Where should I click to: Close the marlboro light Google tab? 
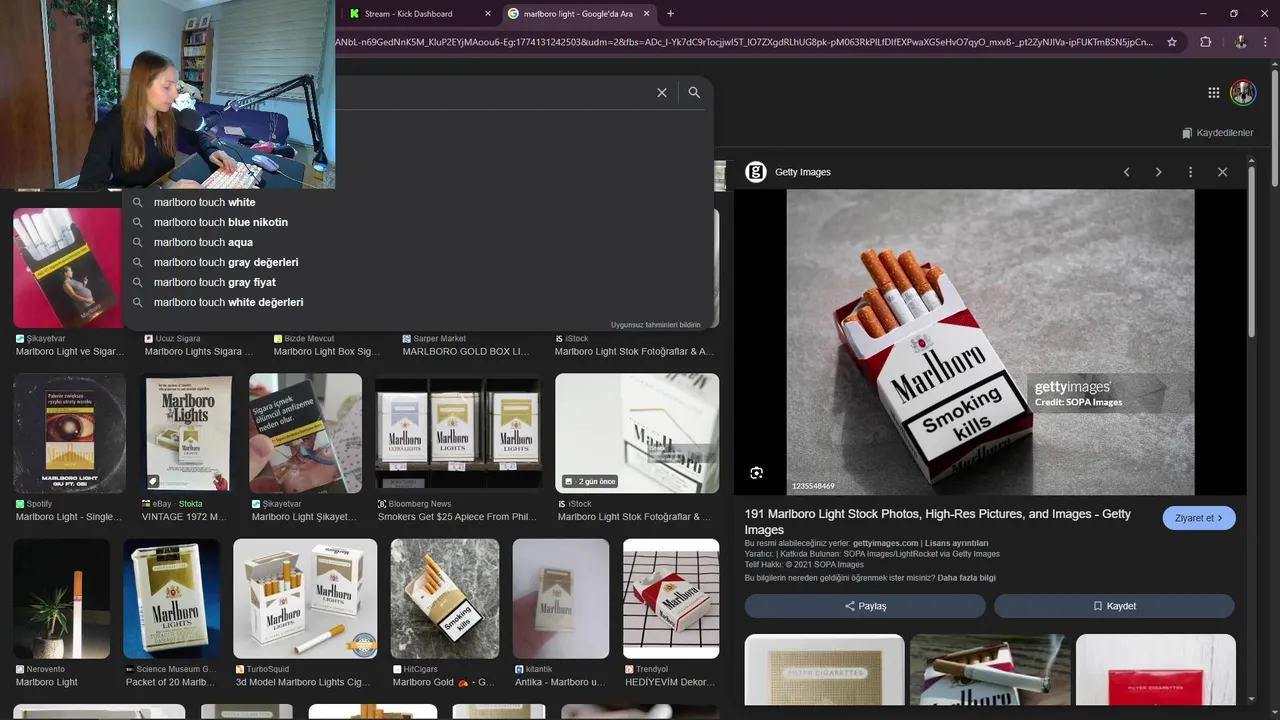[646, 14]
